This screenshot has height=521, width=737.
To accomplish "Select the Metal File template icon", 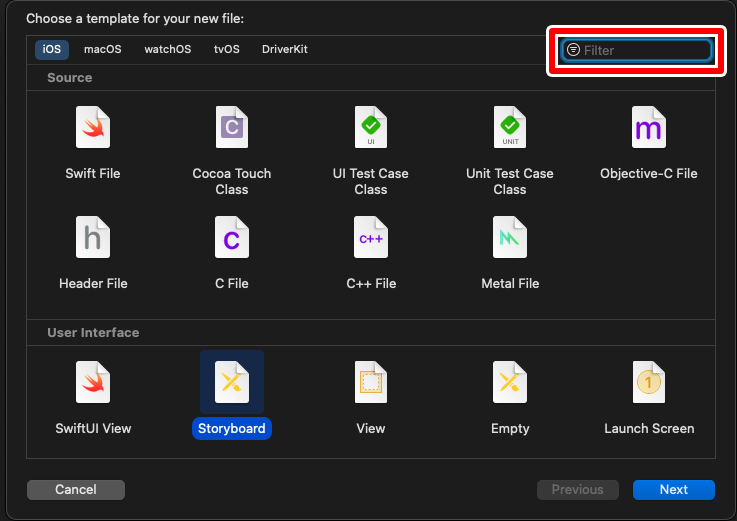I will pyautogui.click(x=510, y=237).
